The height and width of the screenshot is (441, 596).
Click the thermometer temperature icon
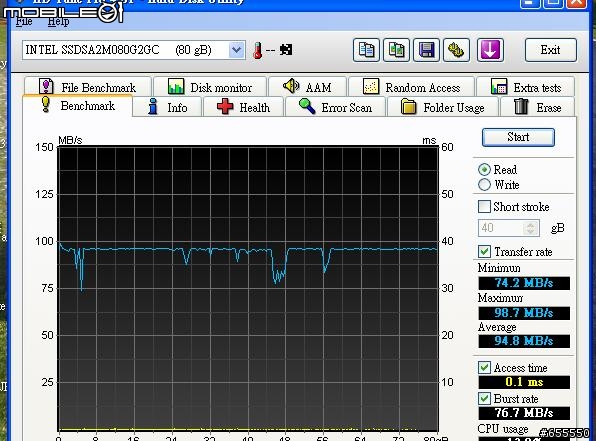coord(258,50)
